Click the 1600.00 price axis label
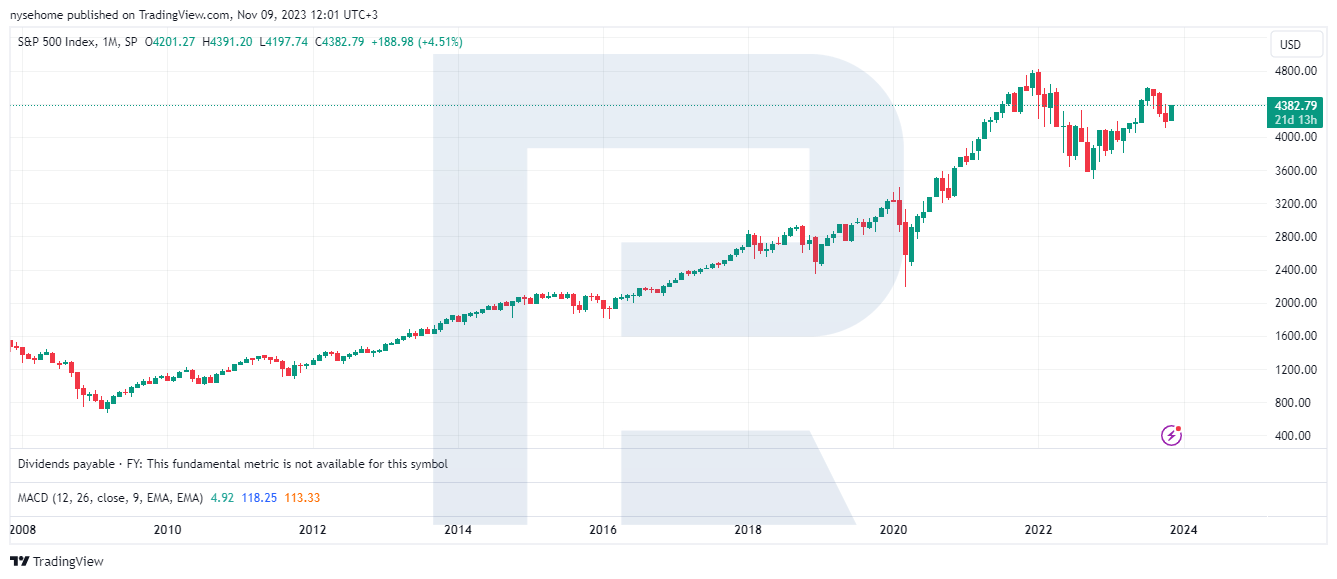Image resolution: width=1337 pixels, height=579 pixels. pyautogui.click(x=1294, y=335)
